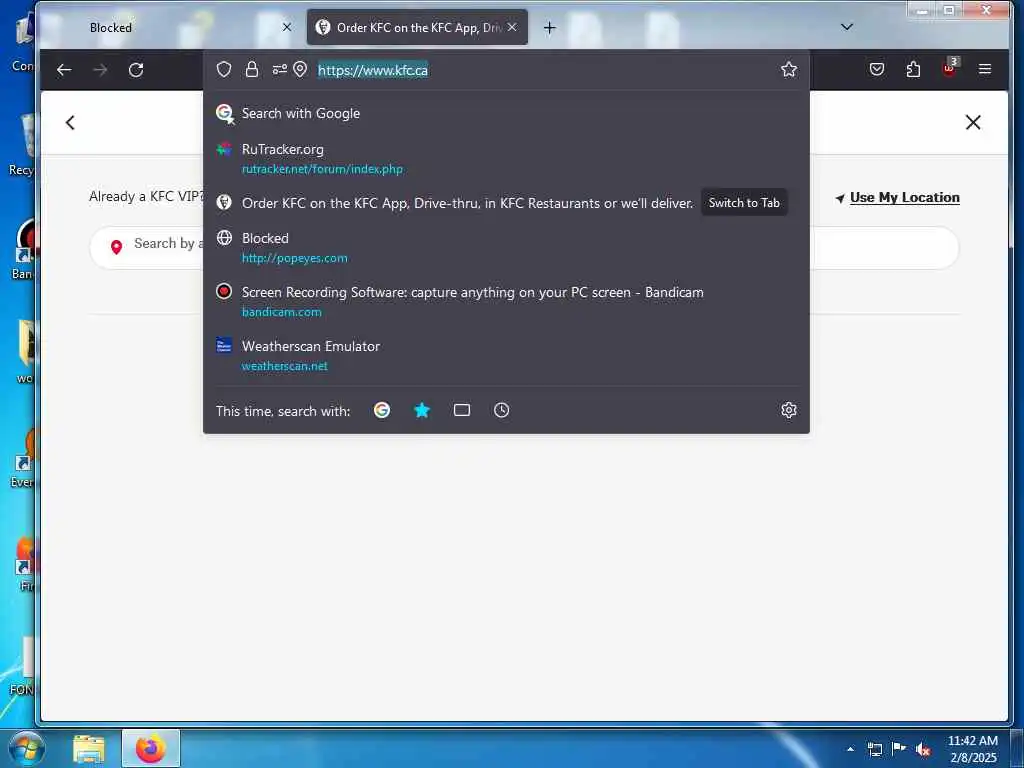Click Switch to Tab button
This screenshot has width=1024, height=768.
(744, 202)
